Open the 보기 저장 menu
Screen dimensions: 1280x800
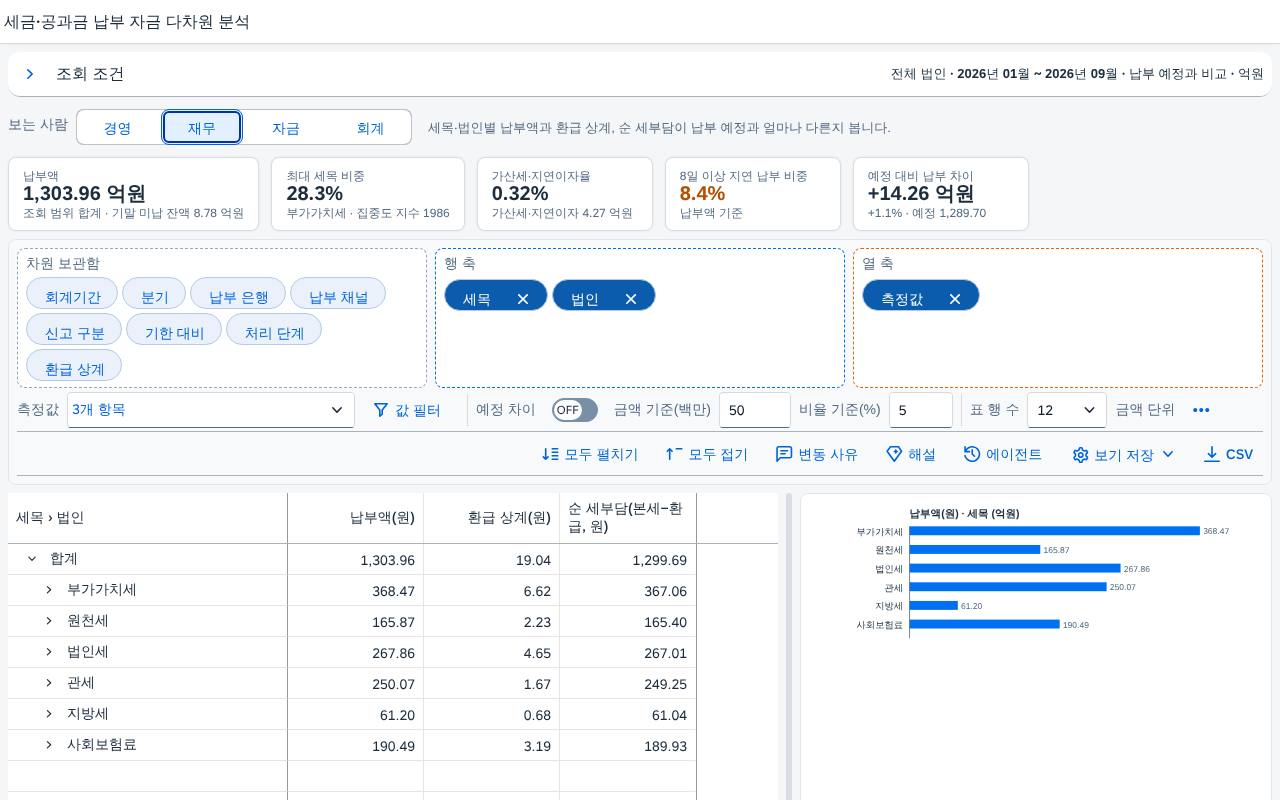coord(1123,454)
